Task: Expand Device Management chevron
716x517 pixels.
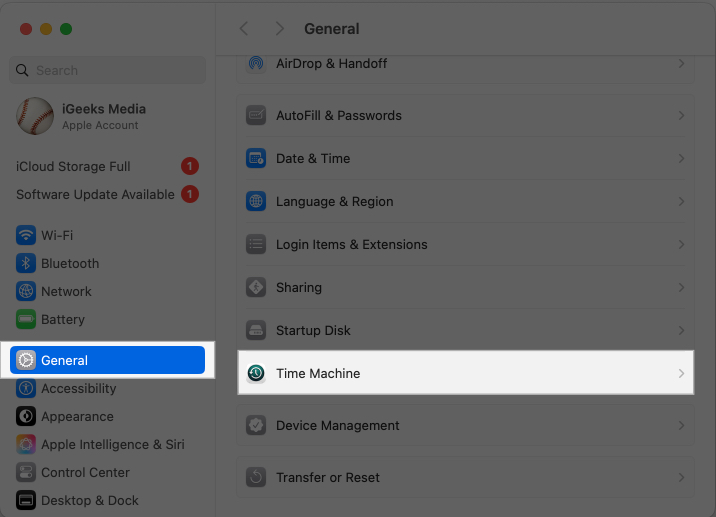Action: tap(681, 425)
